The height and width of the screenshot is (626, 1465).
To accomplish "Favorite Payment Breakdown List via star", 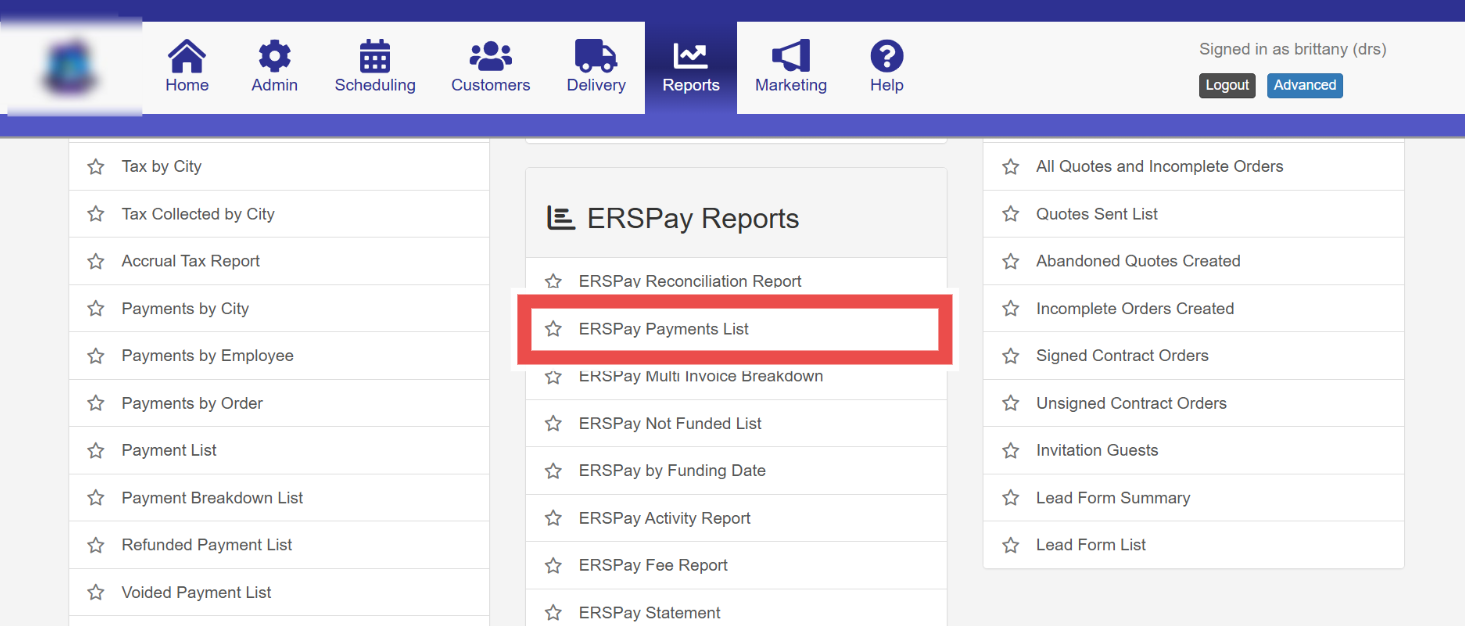I will click(x=96, y=498).
